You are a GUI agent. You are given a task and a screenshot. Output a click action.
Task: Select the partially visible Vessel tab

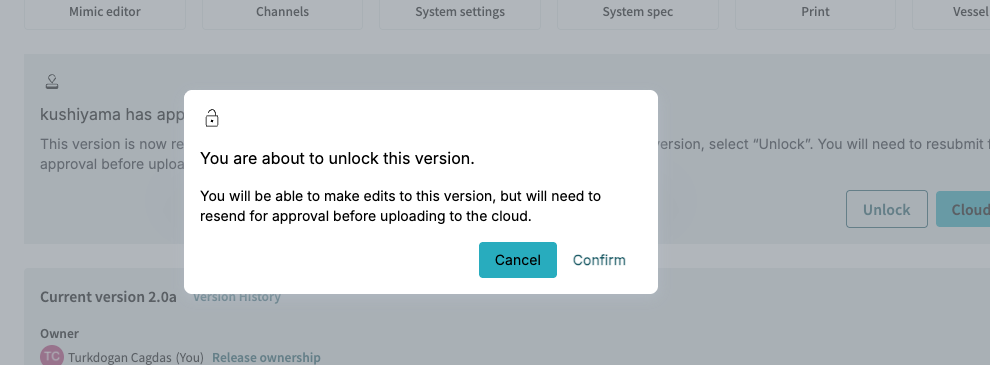pos(951,12)
